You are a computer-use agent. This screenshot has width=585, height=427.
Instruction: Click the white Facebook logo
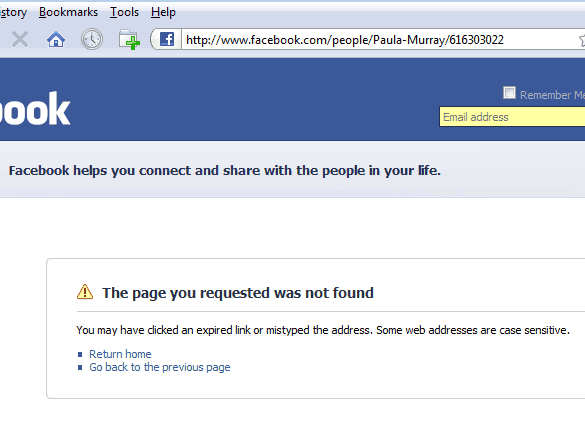point(35,109)
